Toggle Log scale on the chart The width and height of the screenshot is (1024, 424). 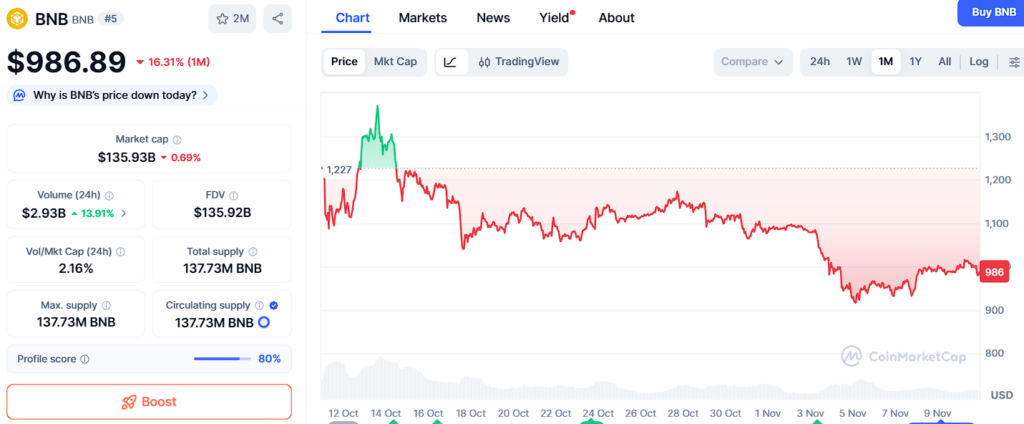click(978, 62)
